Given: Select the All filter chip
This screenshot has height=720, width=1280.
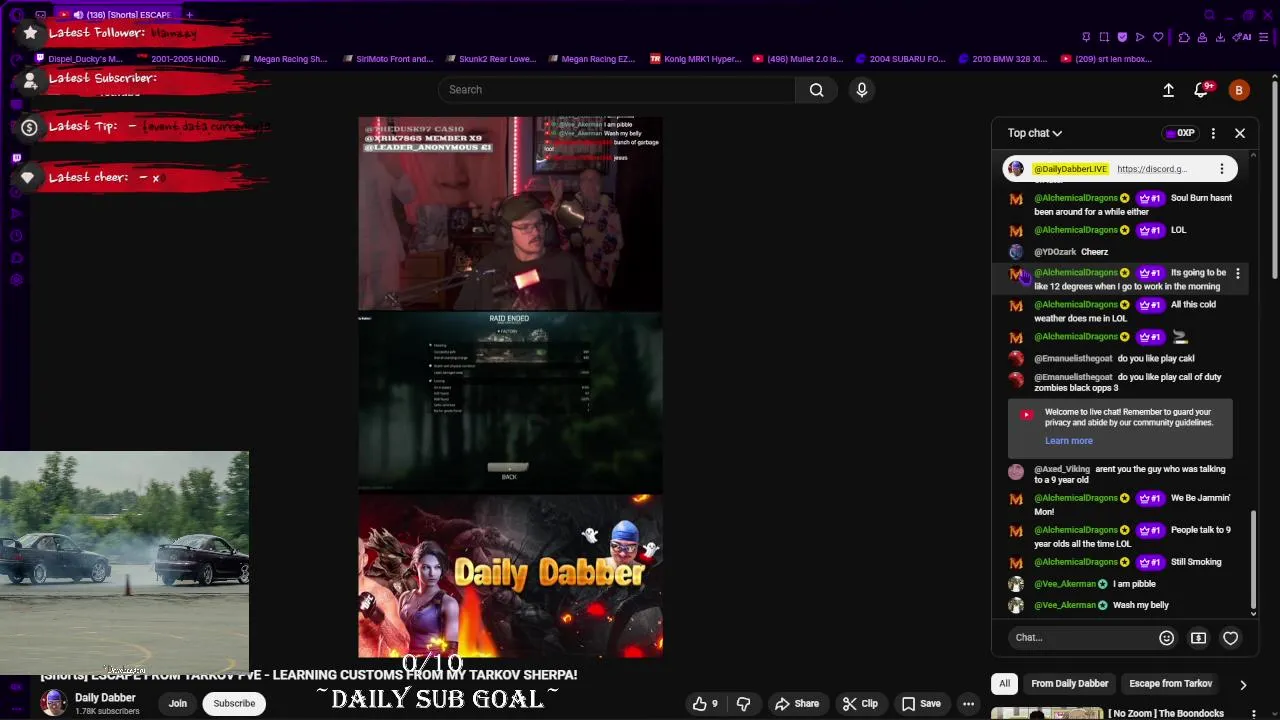Looking at the screenshot, I should coord(1004,684).
